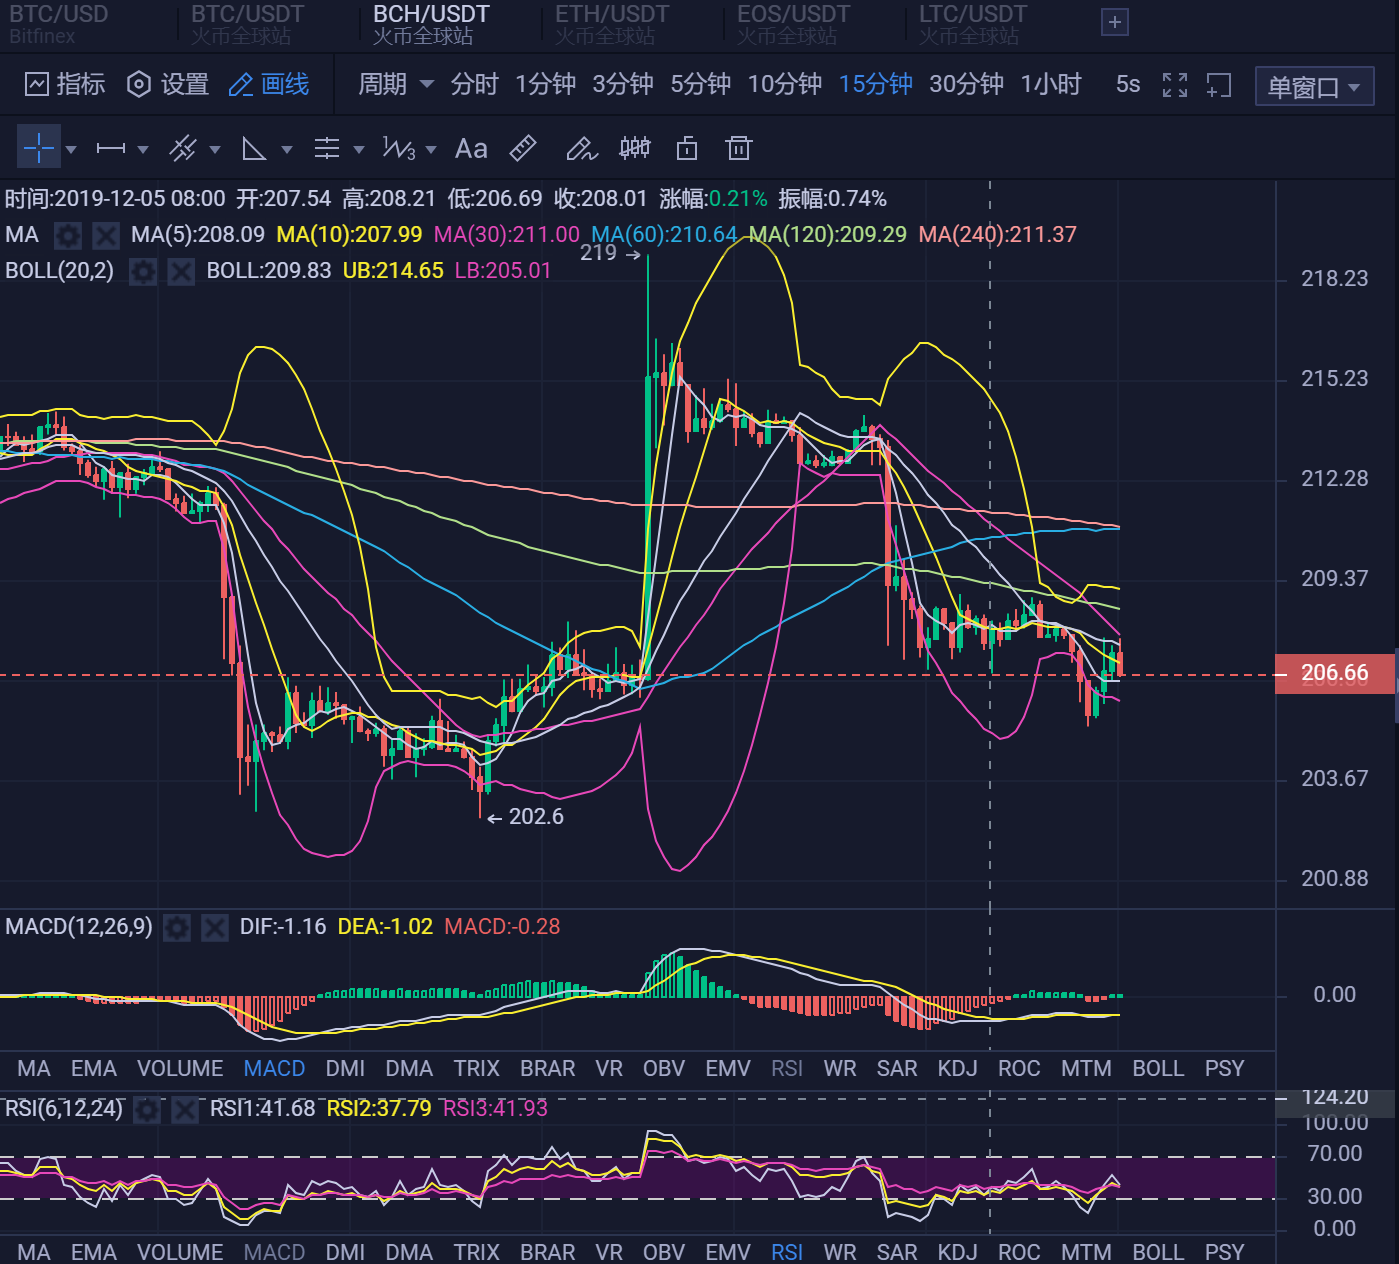Open the 设置 settings panel
1399x1264 pixels.
pos(168,85)
